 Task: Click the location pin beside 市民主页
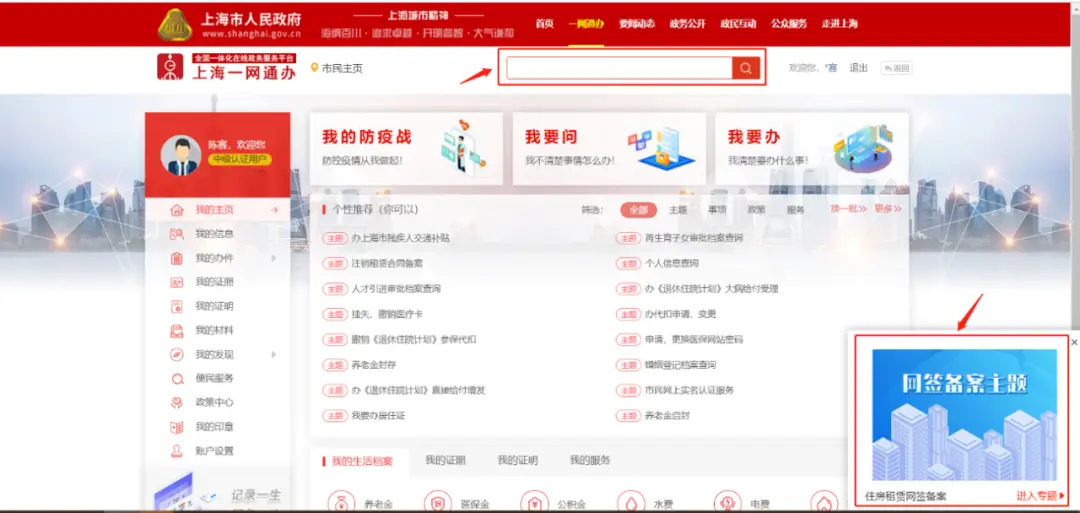315,67
